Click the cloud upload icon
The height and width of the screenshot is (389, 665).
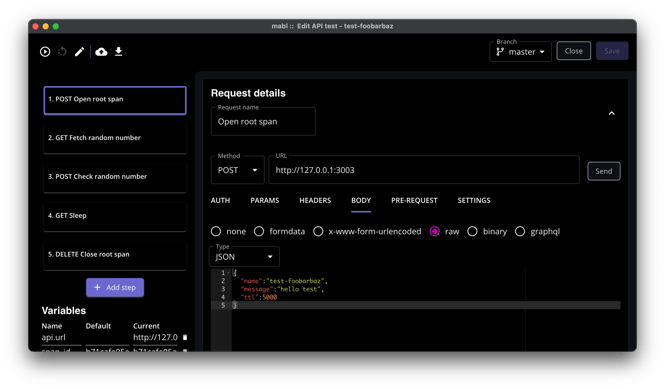coord(101,52)
